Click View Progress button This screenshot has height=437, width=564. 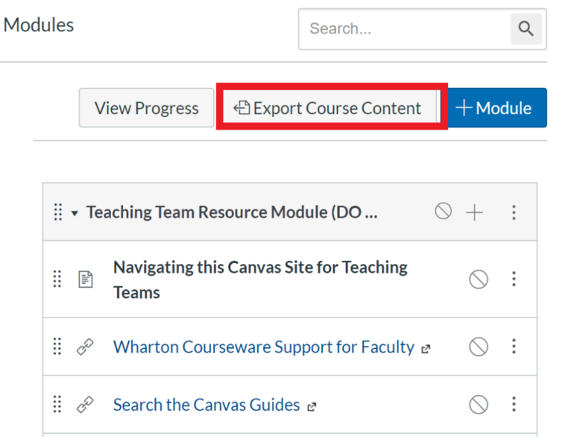click(x=146, y=108)
